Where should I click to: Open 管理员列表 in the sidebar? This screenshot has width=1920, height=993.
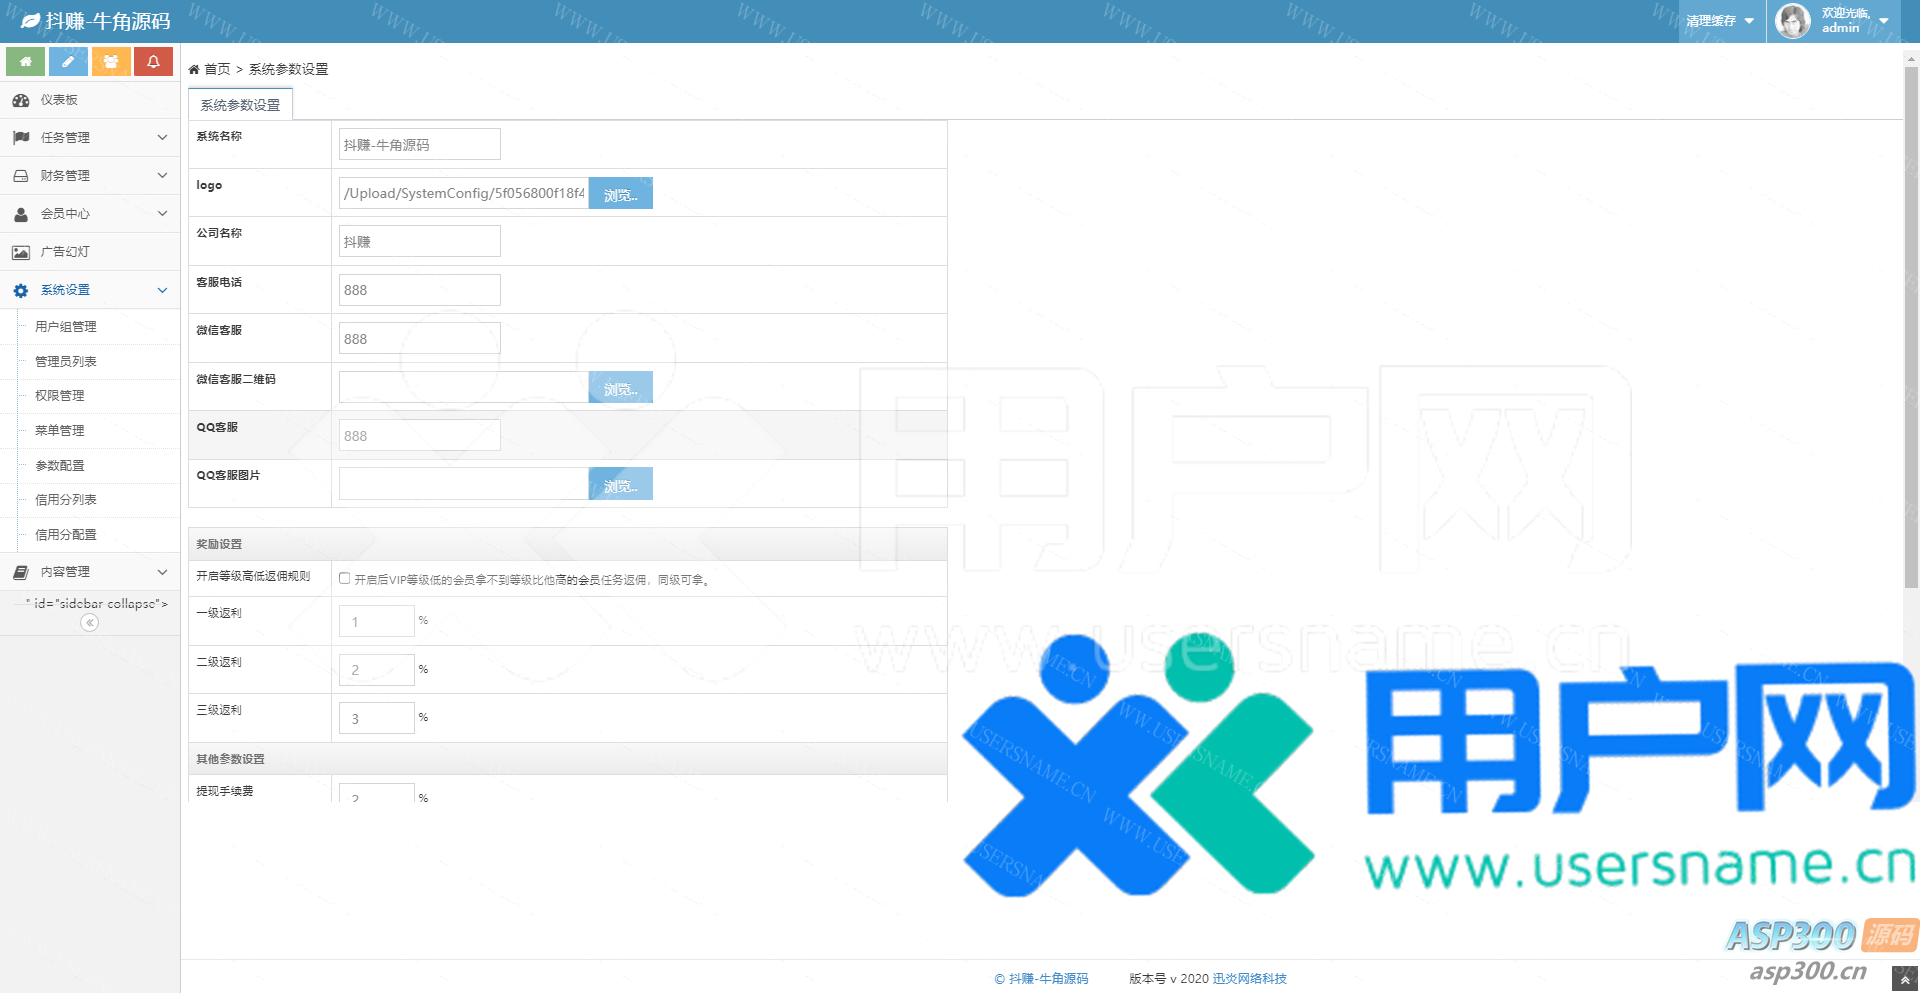pyautogui.click(x=66, y=362)
